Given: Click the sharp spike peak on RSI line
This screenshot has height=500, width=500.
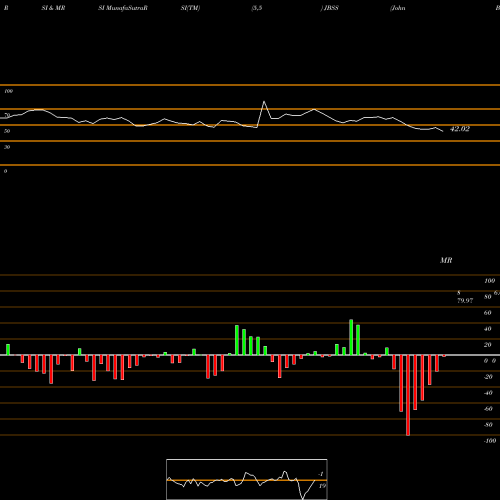Looking at the screenshot, I should pyautogui.click(x=264, y=102).
